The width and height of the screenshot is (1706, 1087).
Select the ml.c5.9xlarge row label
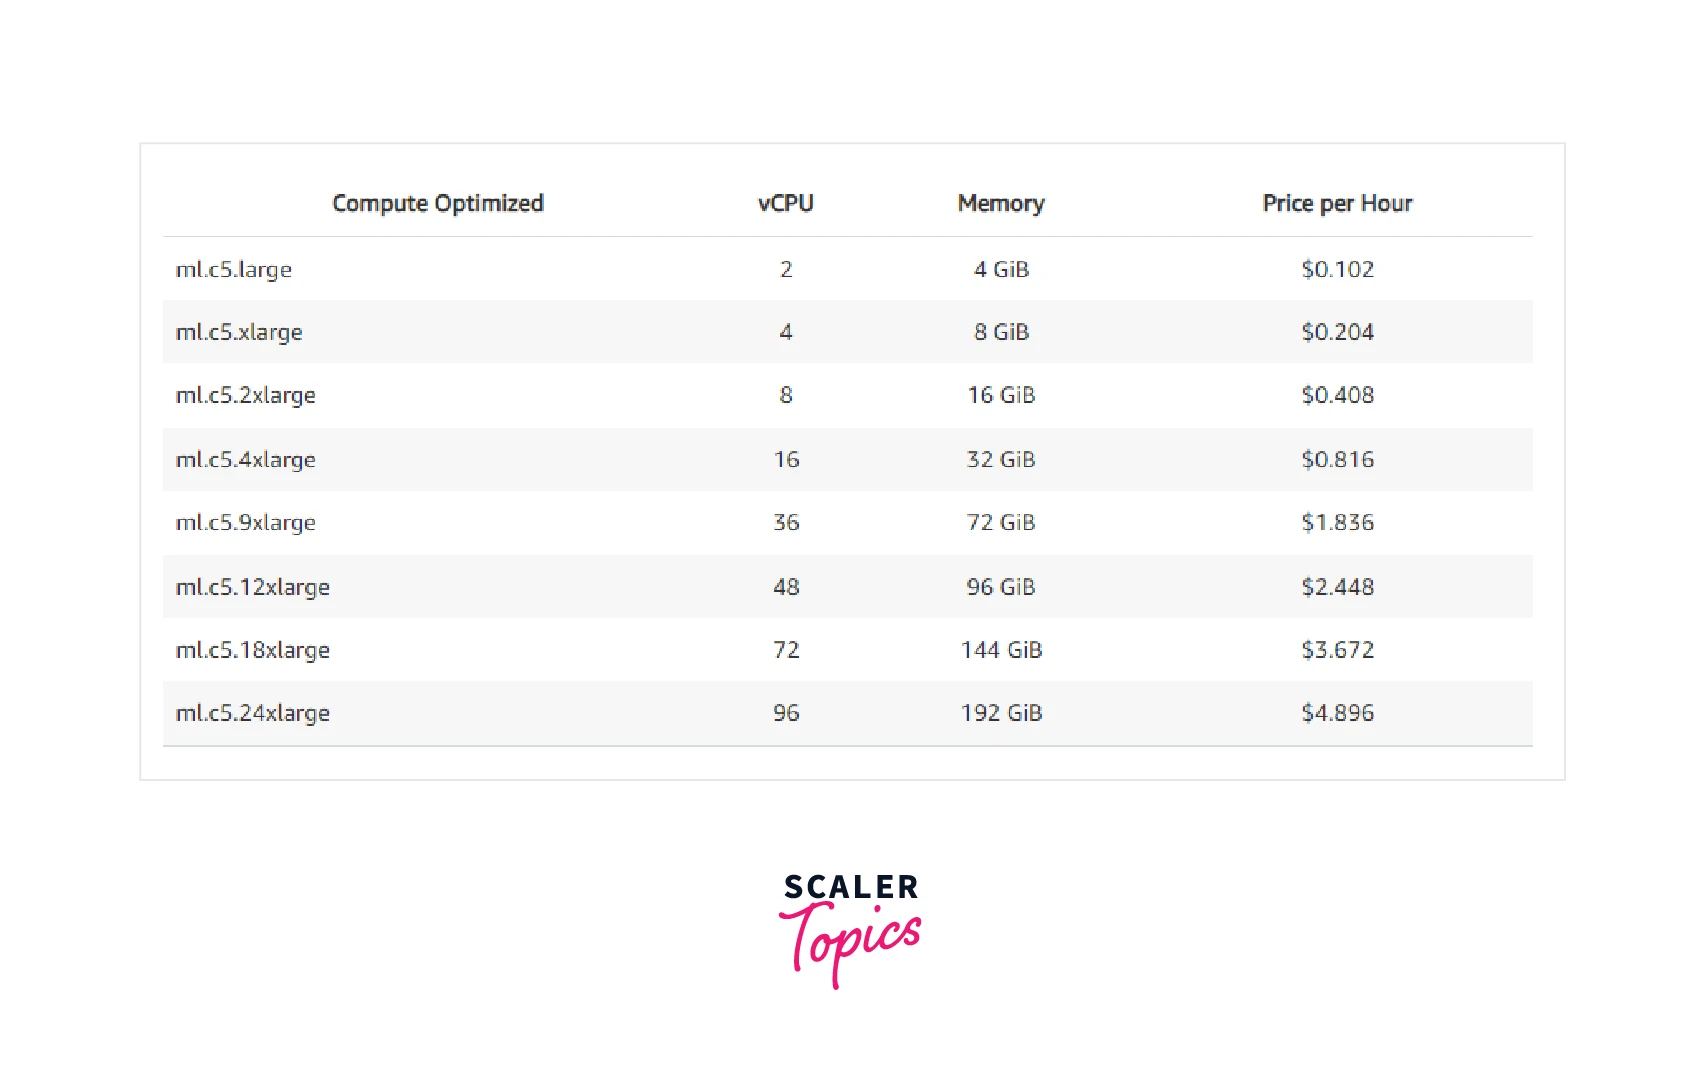click(x=246, y=523)
